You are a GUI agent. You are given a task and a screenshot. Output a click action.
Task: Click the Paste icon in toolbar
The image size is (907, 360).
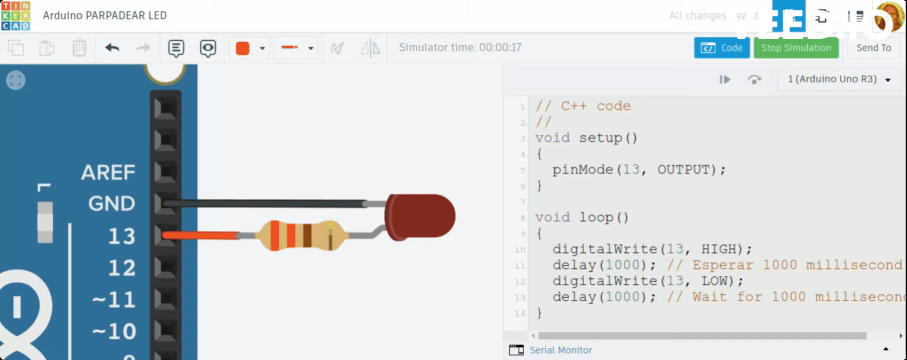point(47,47)
